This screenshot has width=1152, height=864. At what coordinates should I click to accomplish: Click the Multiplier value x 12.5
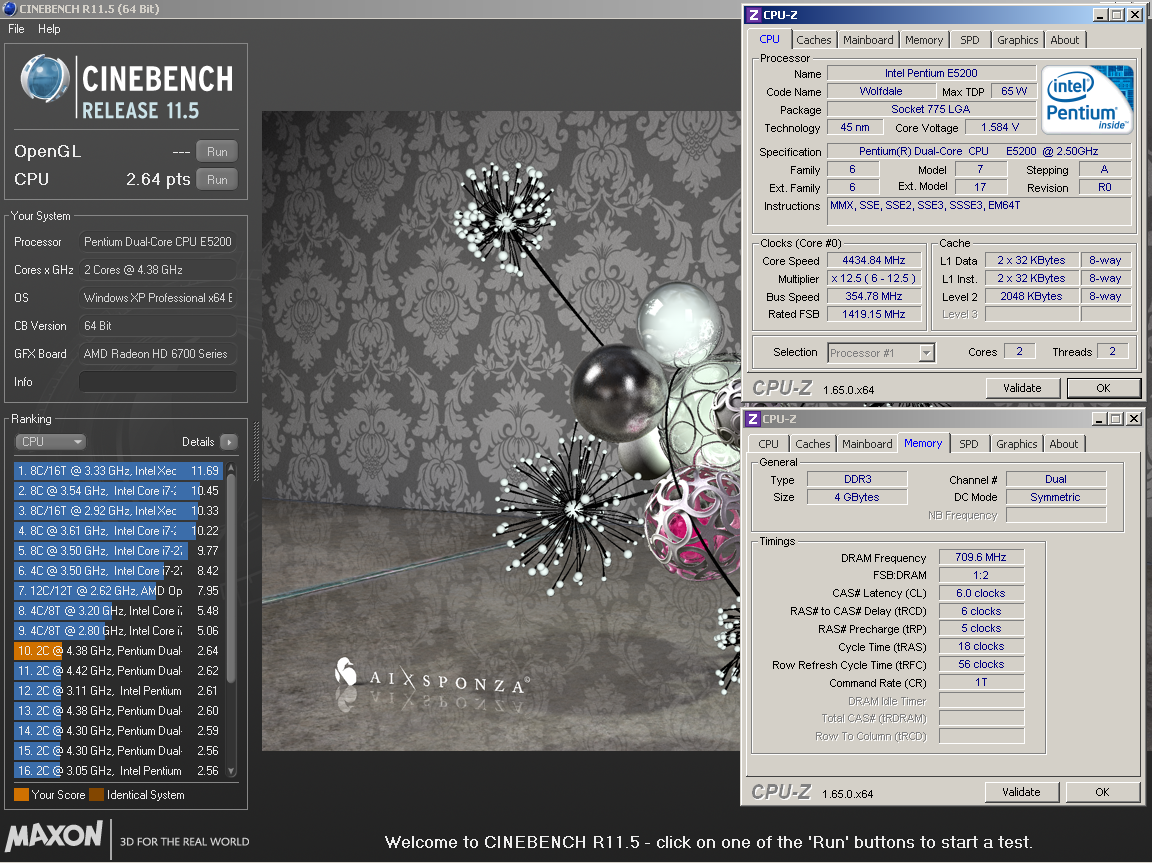(874, 278)
